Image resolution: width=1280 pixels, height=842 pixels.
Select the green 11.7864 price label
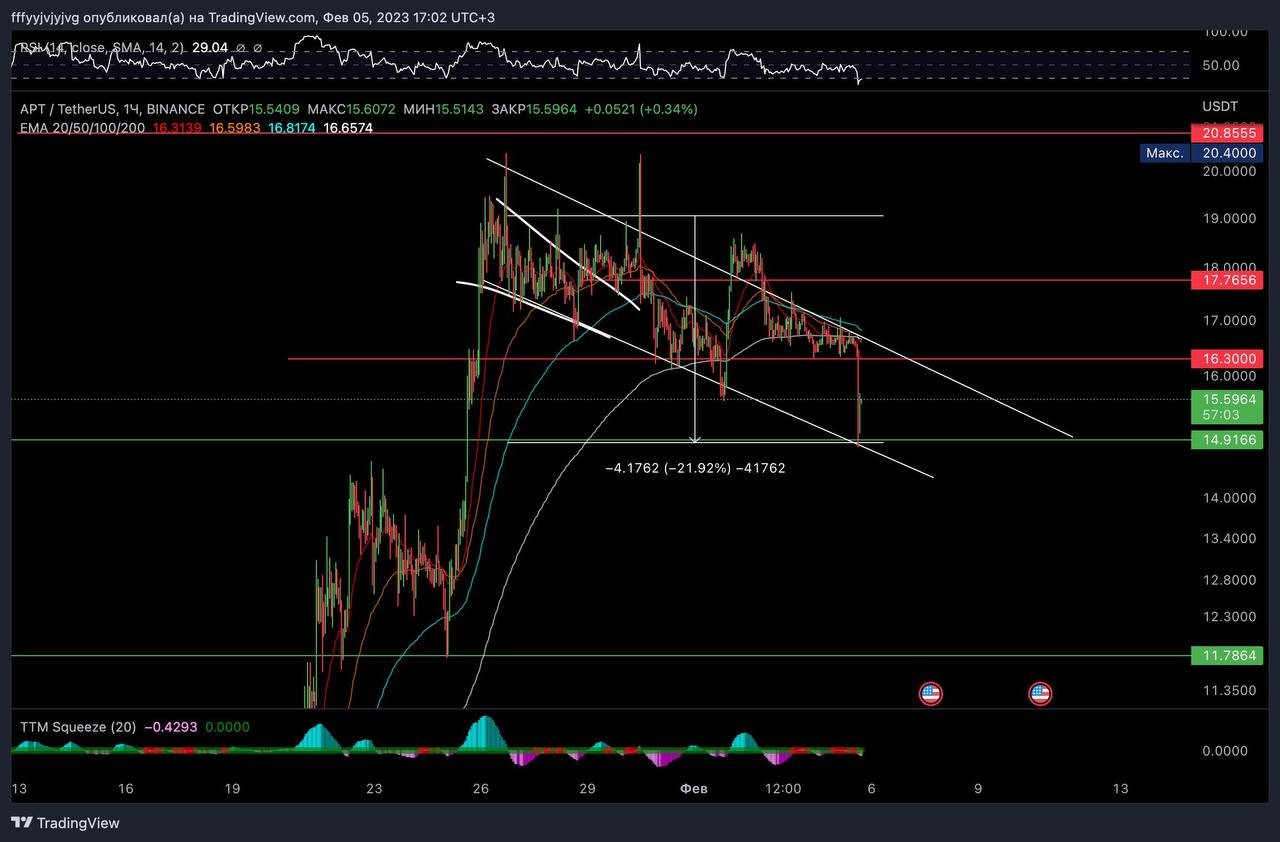coord(1228,656)
